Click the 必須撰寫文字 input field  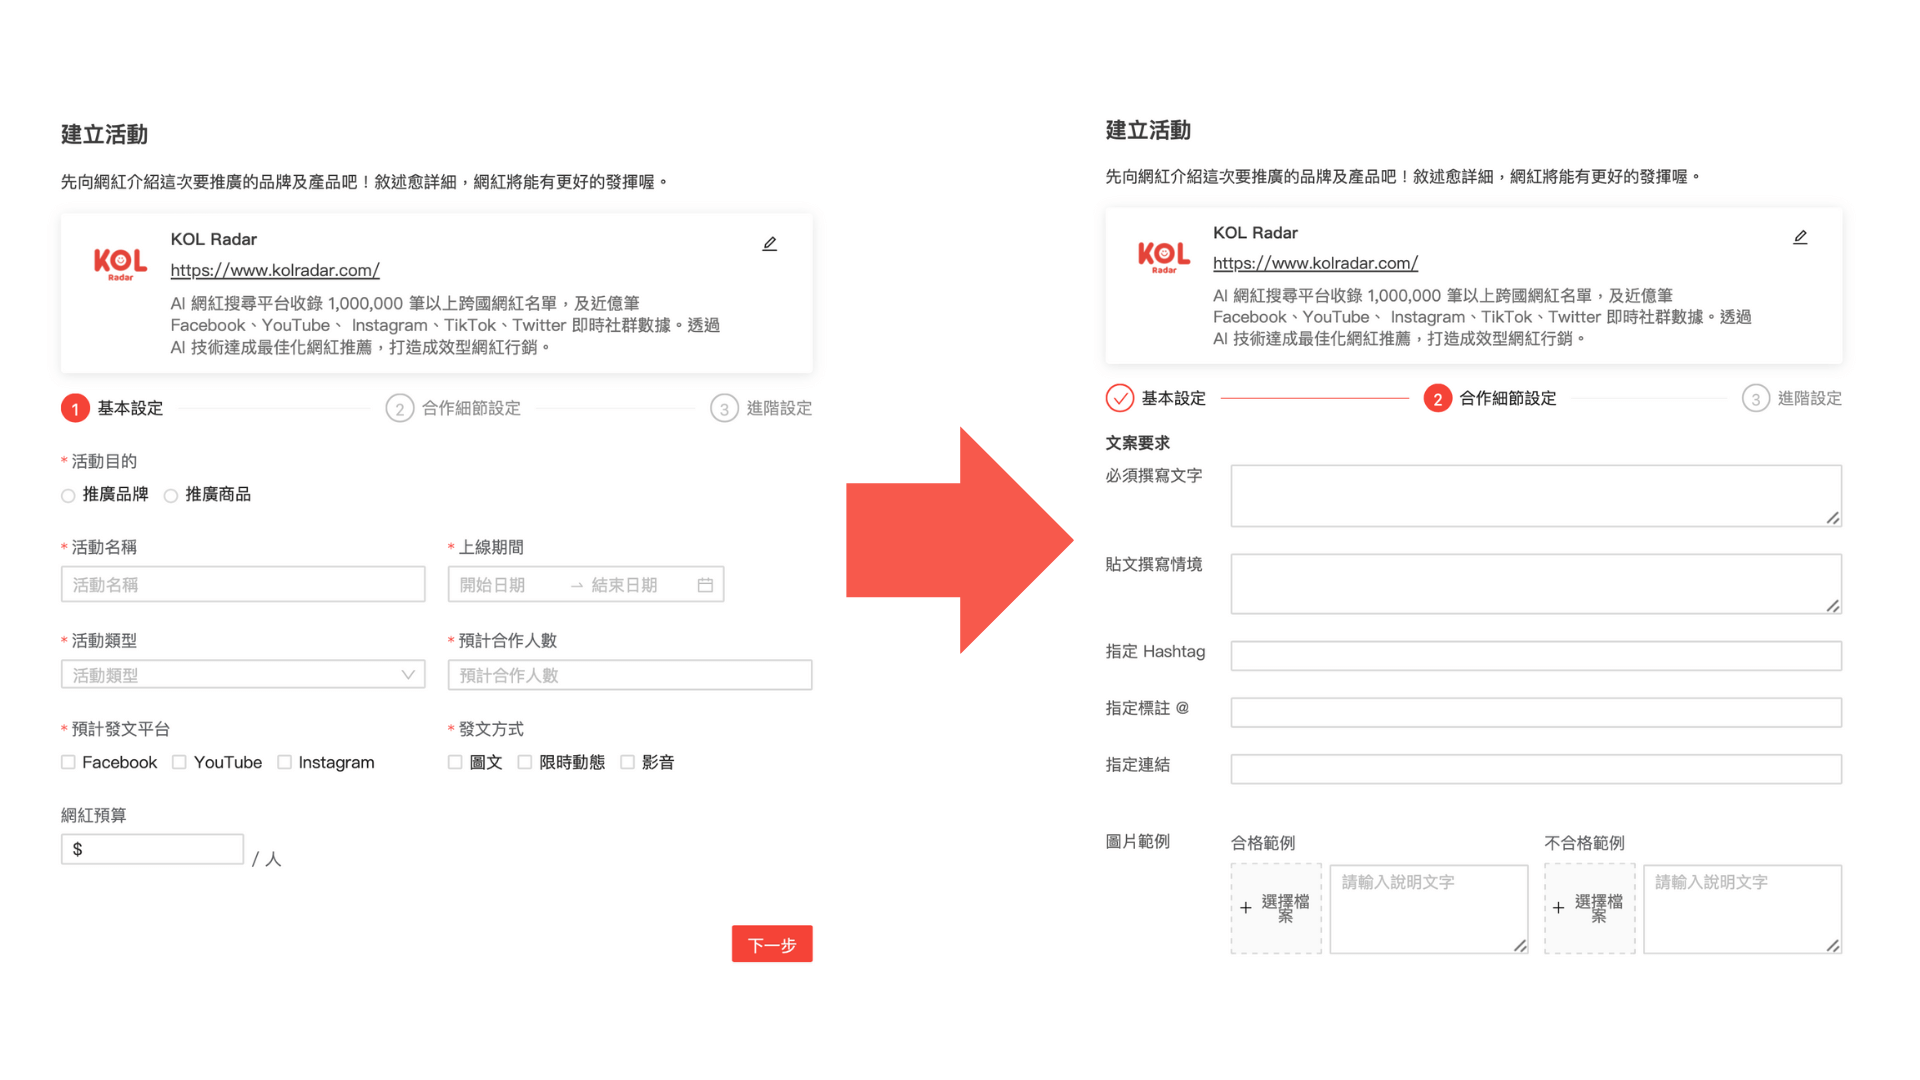[1535, 497]
